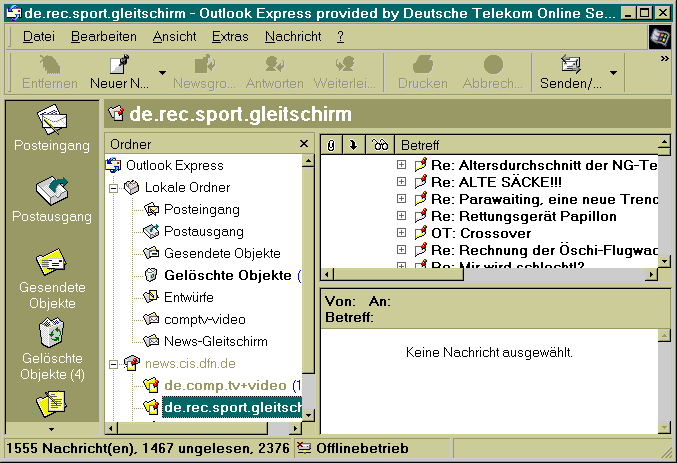Click the Weiterlei... forward toolbar icon
The height and width of the screenshot is (463, 677).
(345, 65)
